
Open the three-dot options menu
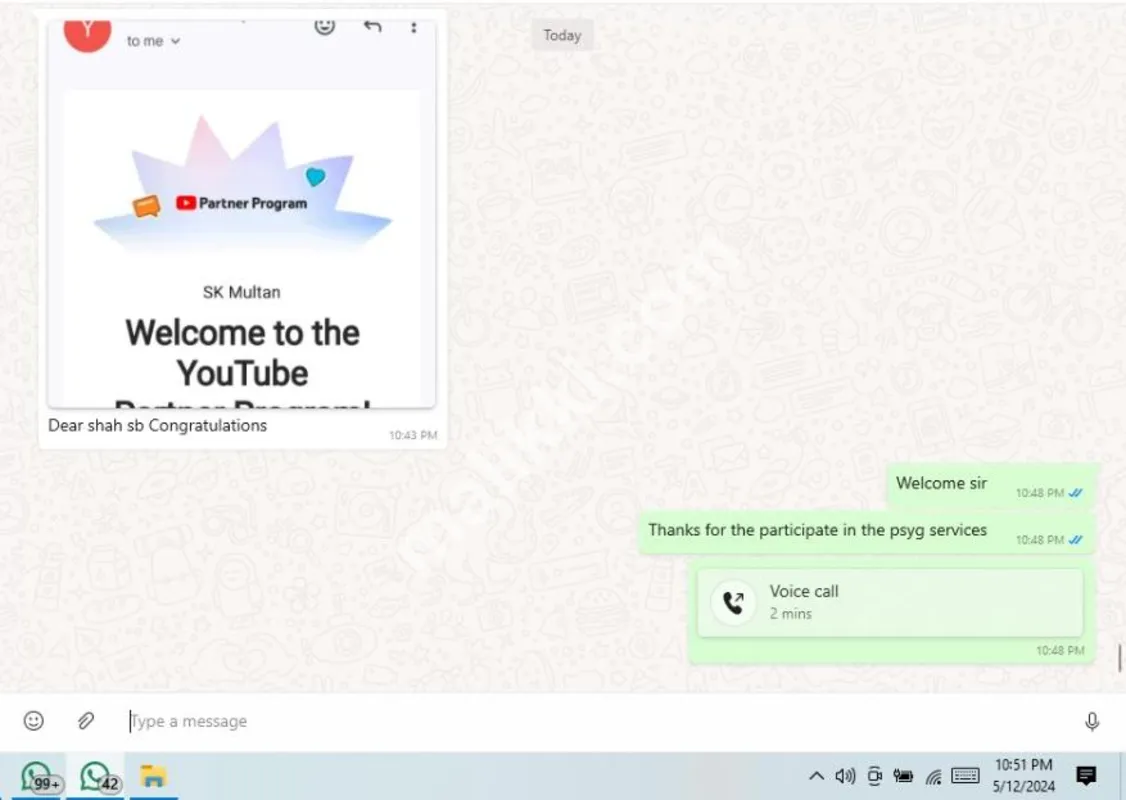point(414,27)
